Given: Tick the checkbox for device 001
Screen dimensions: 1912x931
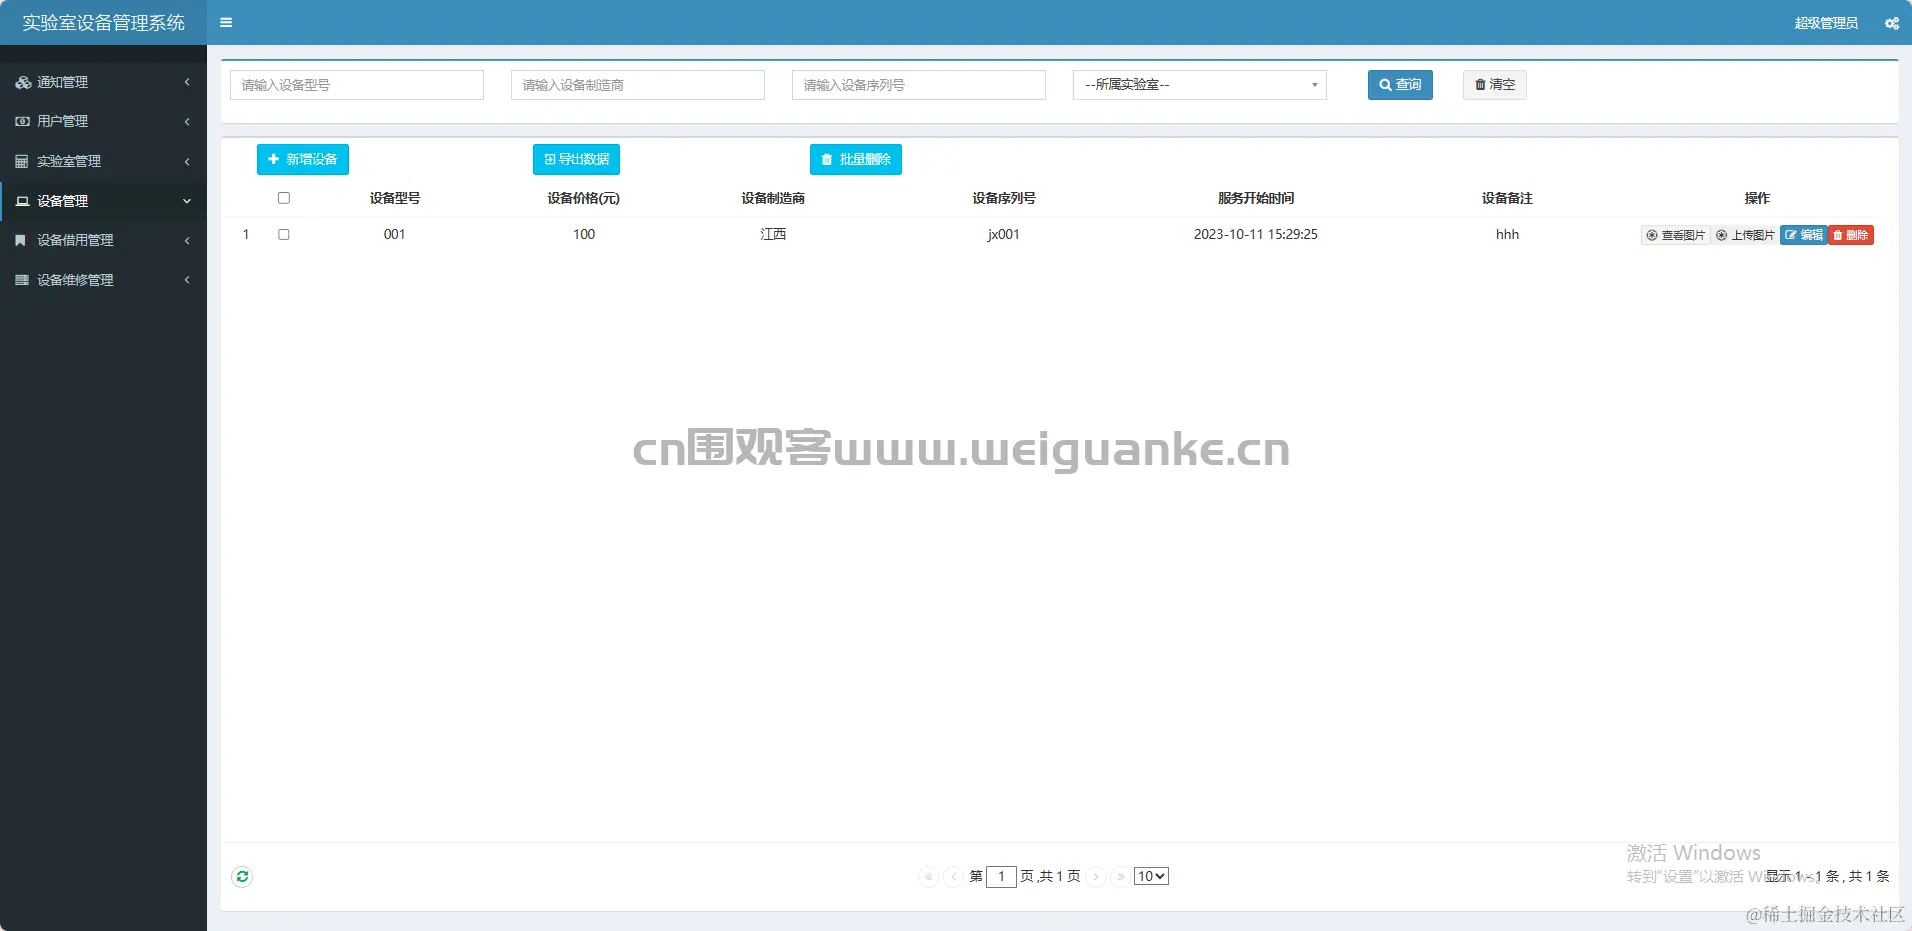Looking at the screenshot, I should (284, 234).
